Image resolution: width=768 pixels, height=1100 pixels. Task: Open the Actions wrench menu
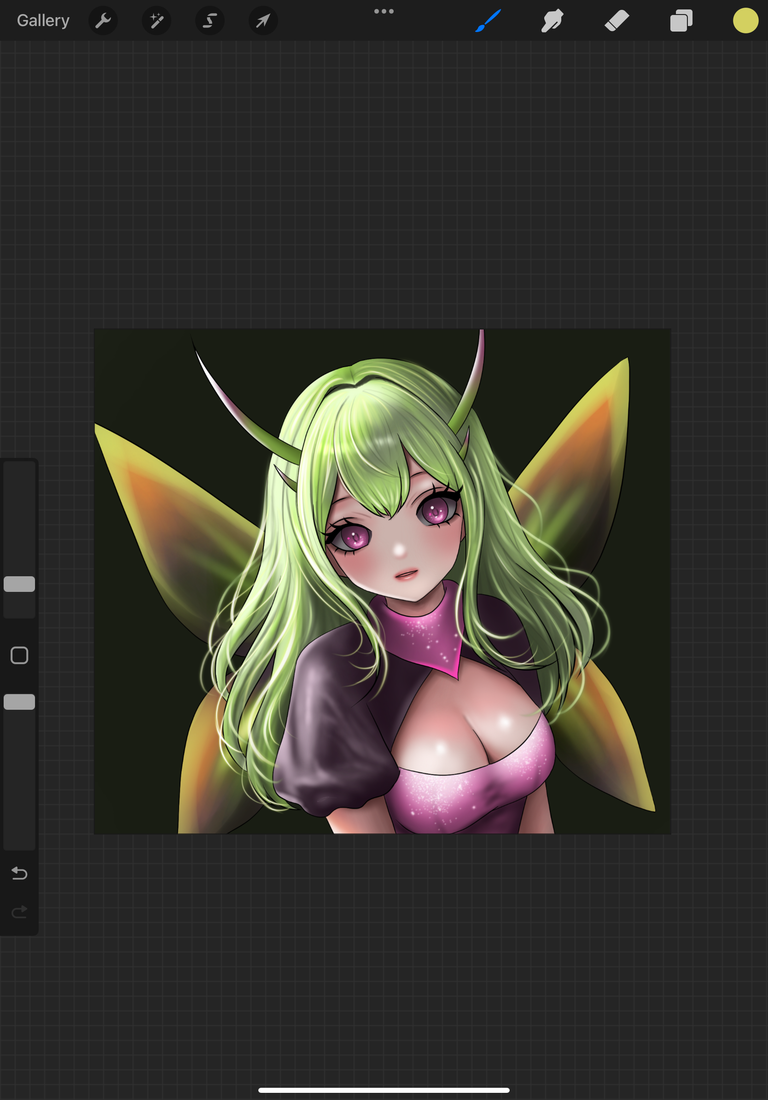pyautogui.click(x=103, y=21)
